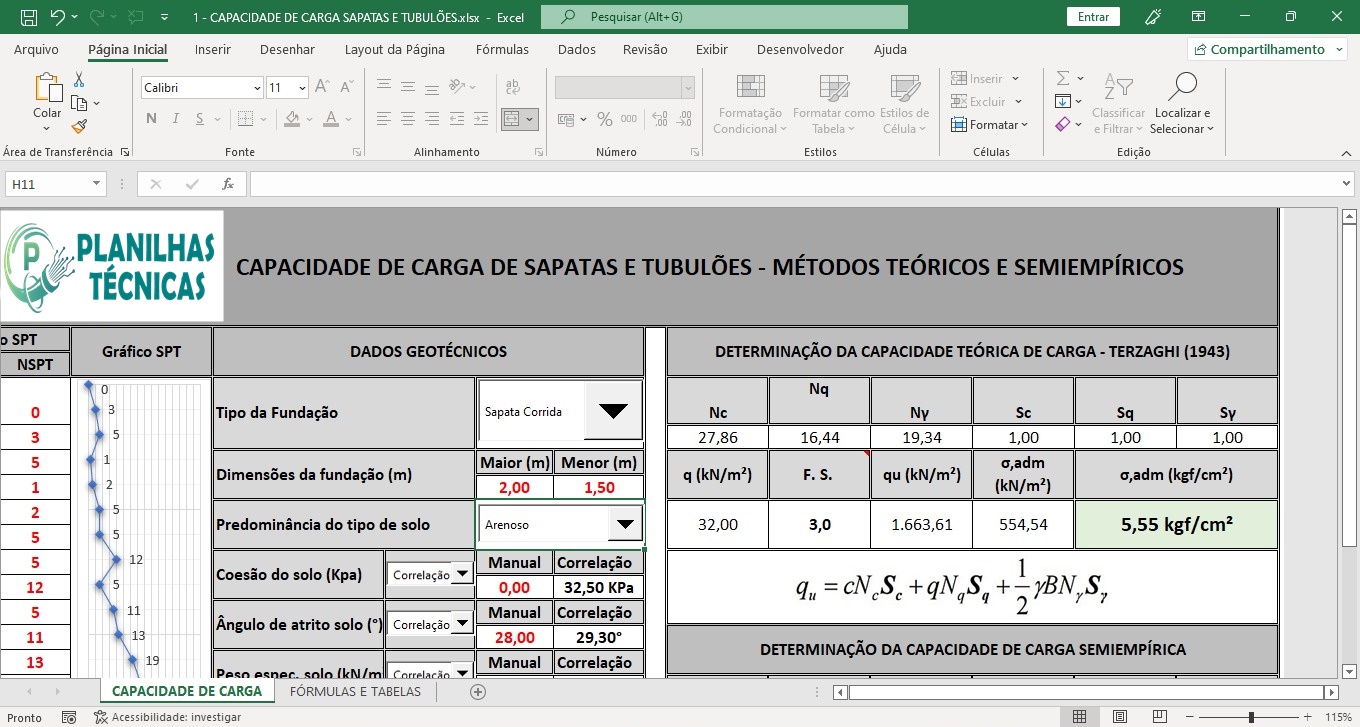Viewport: 1360px width, 727px height.
Task: Increase font size with larger A
Action: pyautogui.click(x=323, y=88)
